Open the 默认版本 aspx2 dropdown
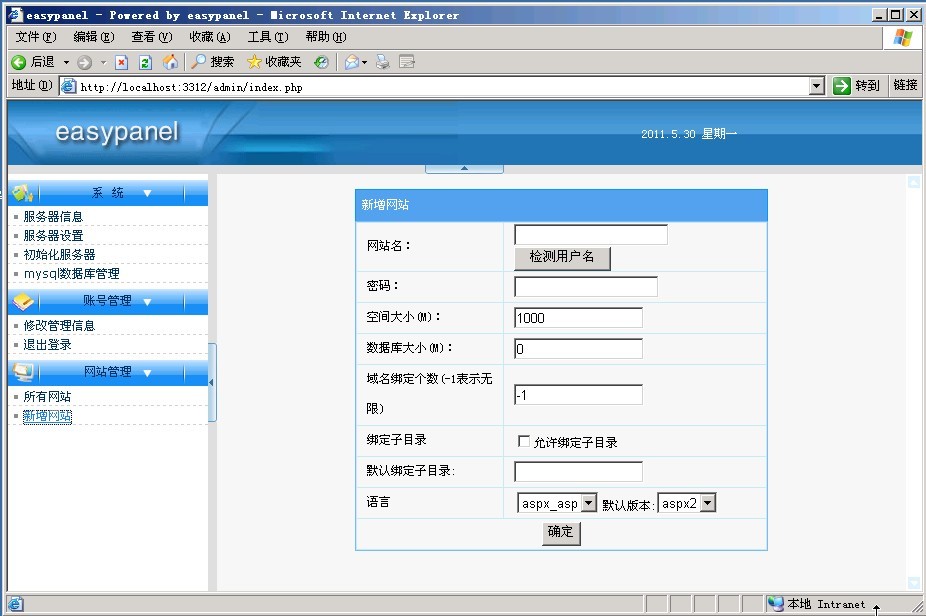This screenshot has width=926, height=616. click(707, 503)
